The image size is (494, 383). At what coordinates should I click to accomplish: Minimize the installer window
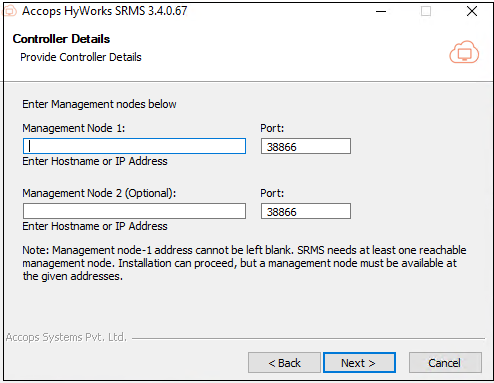(381, 11)
